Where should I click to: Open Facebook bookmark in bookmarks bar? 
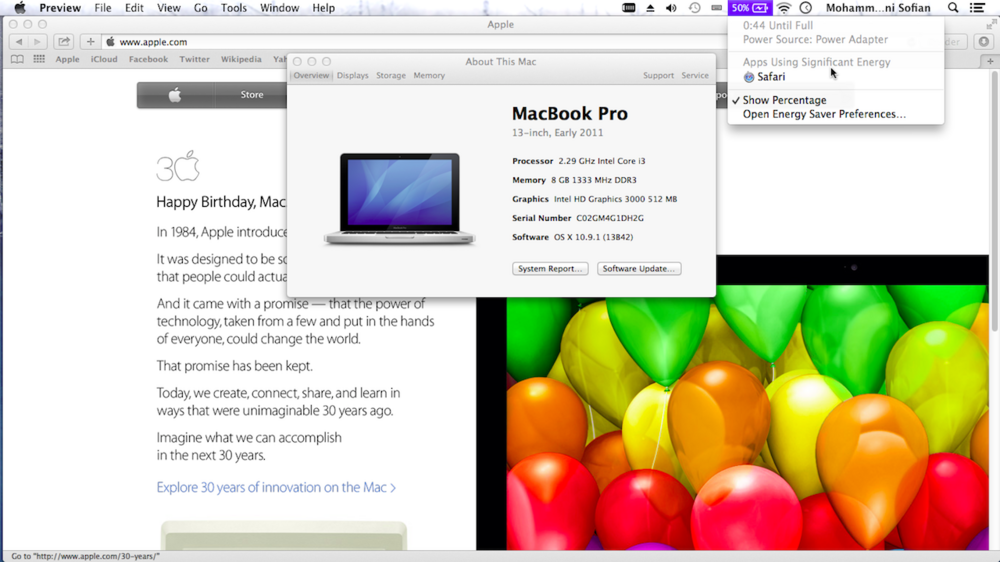148,59
